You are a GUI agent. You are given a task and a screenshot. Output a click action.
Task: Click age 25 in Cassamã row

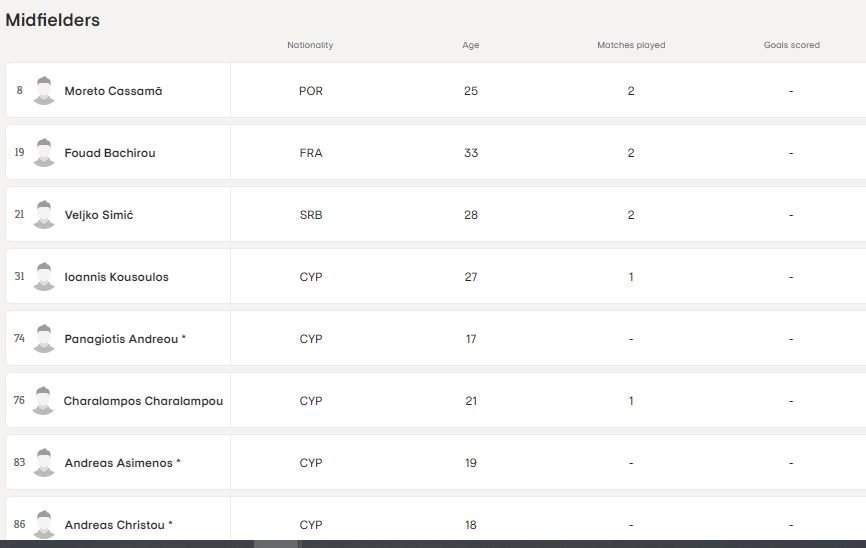click(471, 91)
